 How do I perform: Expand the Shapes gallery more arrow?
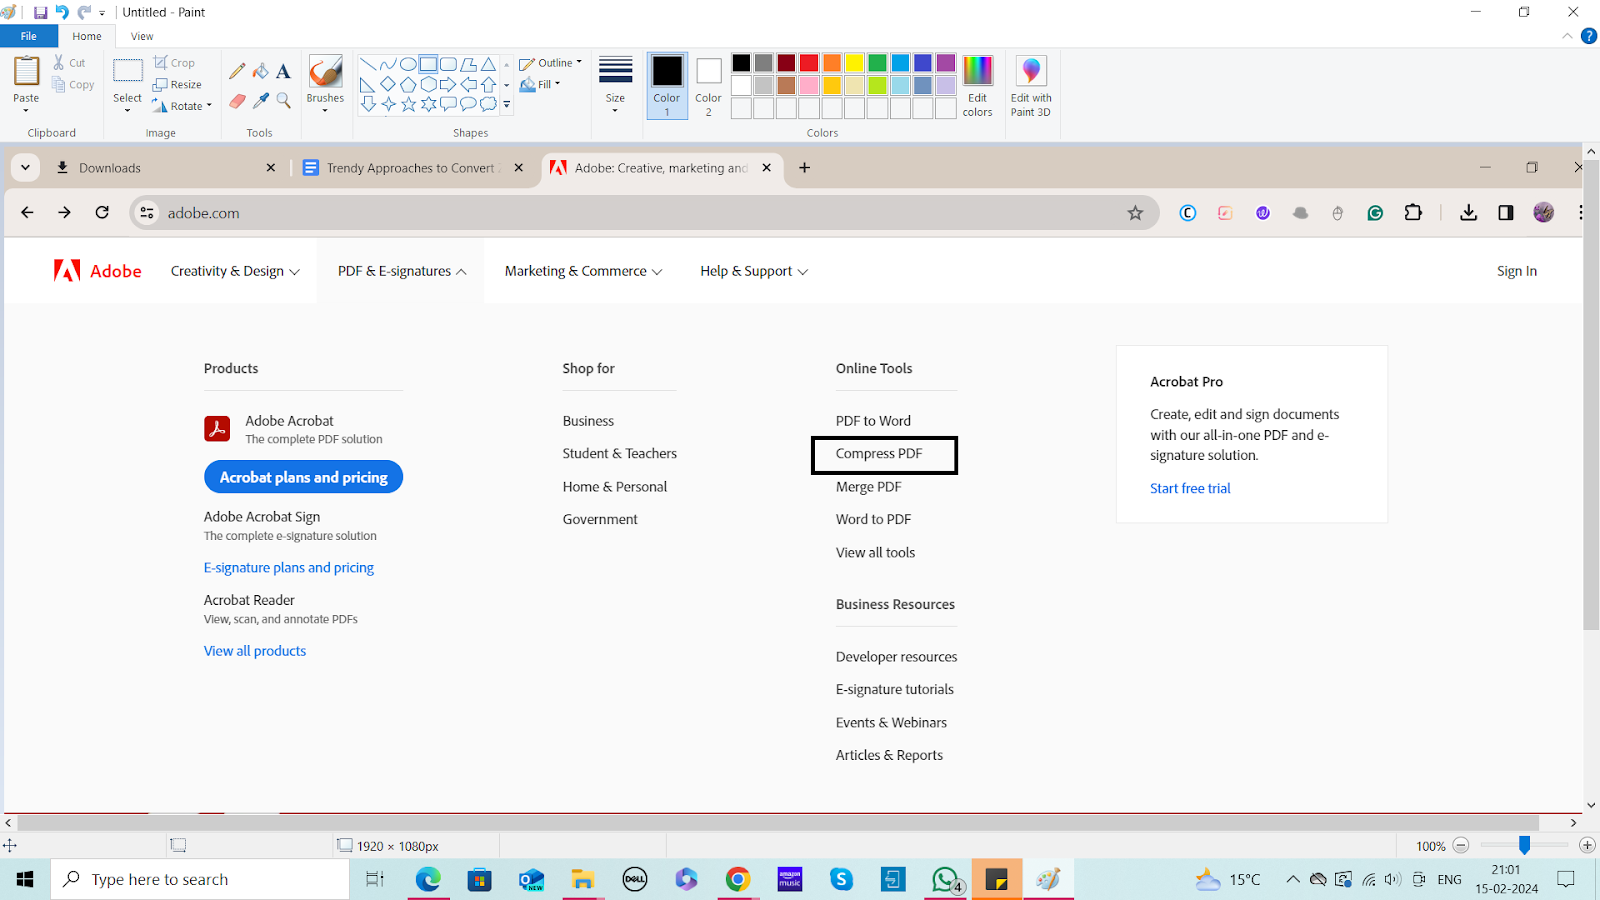(x=507, y=104)
